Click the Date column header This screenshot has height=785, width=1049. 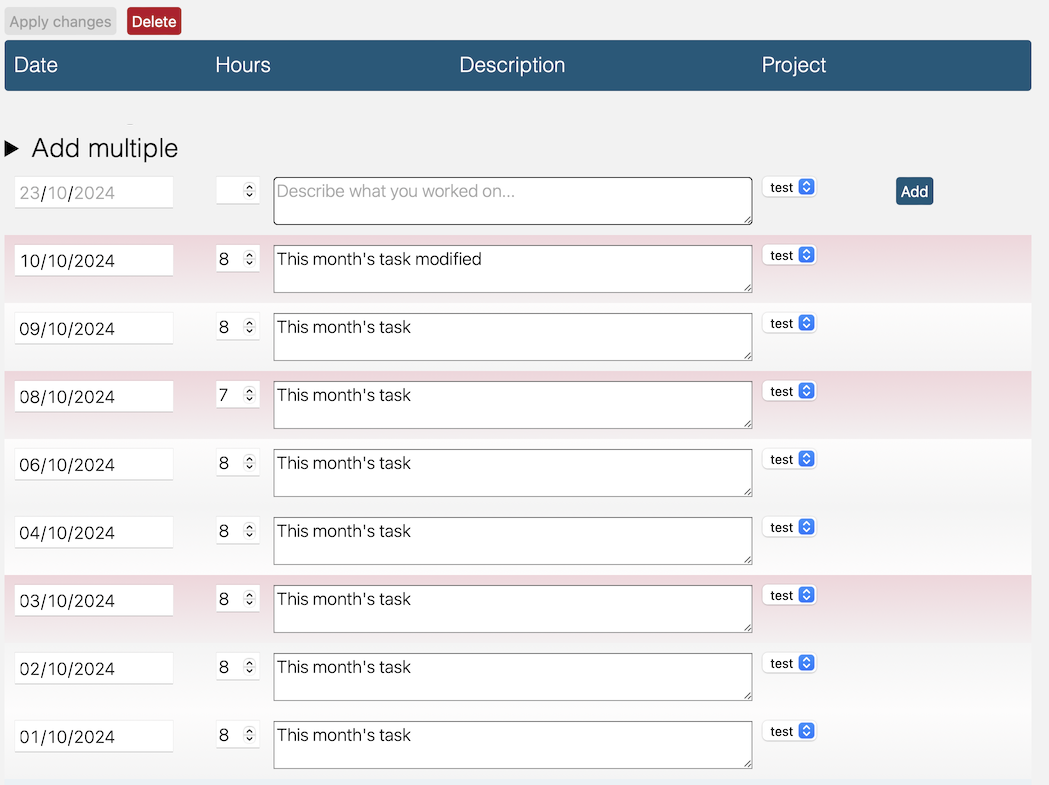(35, 65)
